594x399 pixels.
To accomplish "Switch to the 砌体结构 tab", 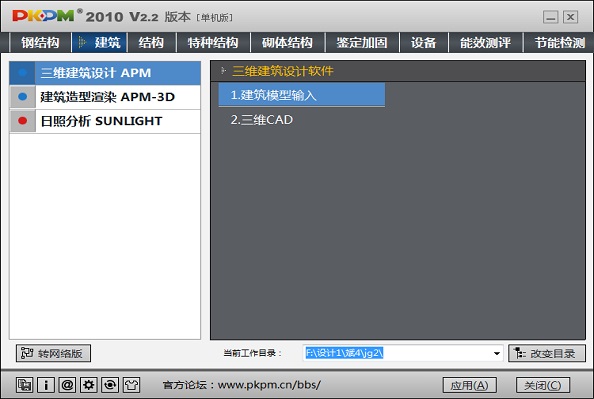I will (288, 42).
